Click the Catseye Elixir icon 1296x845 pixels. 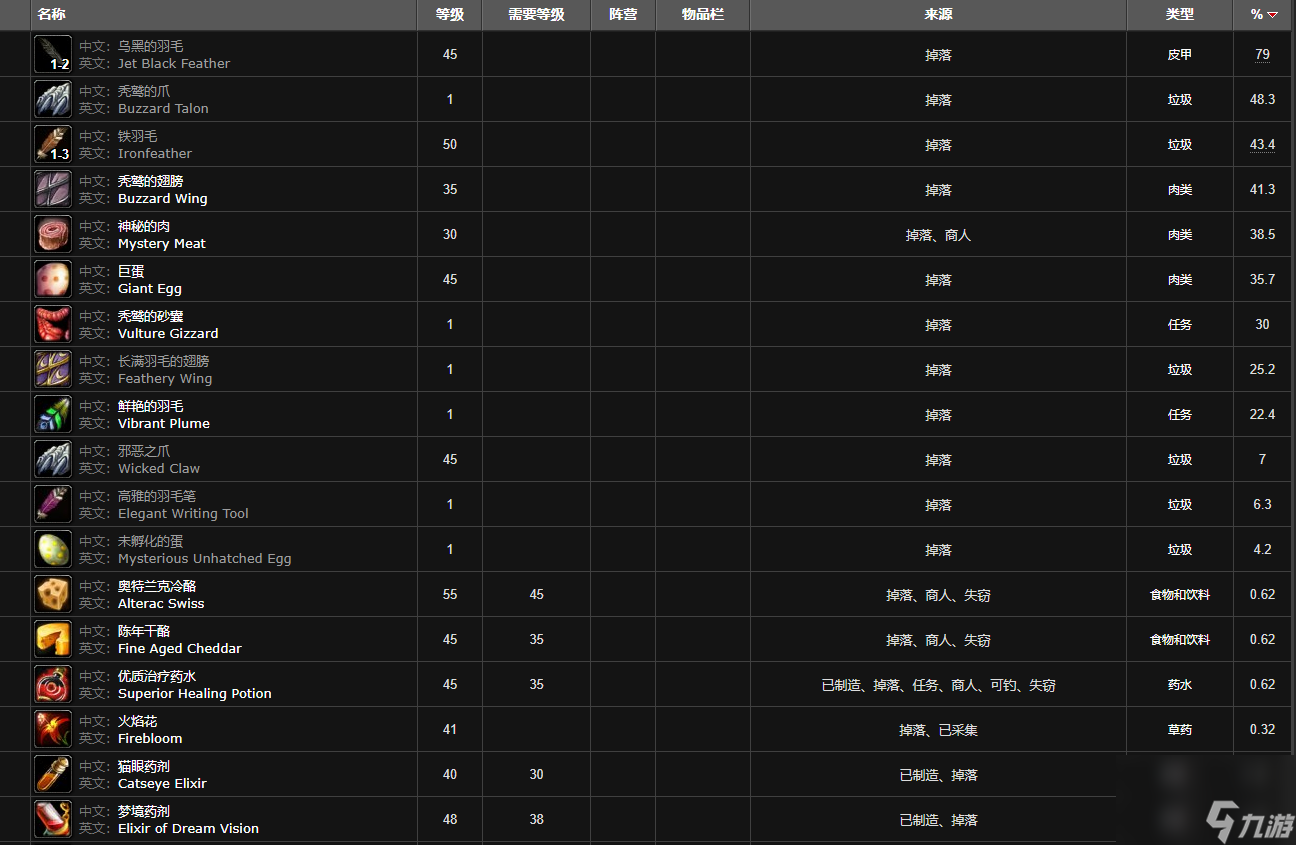point(53,775)
